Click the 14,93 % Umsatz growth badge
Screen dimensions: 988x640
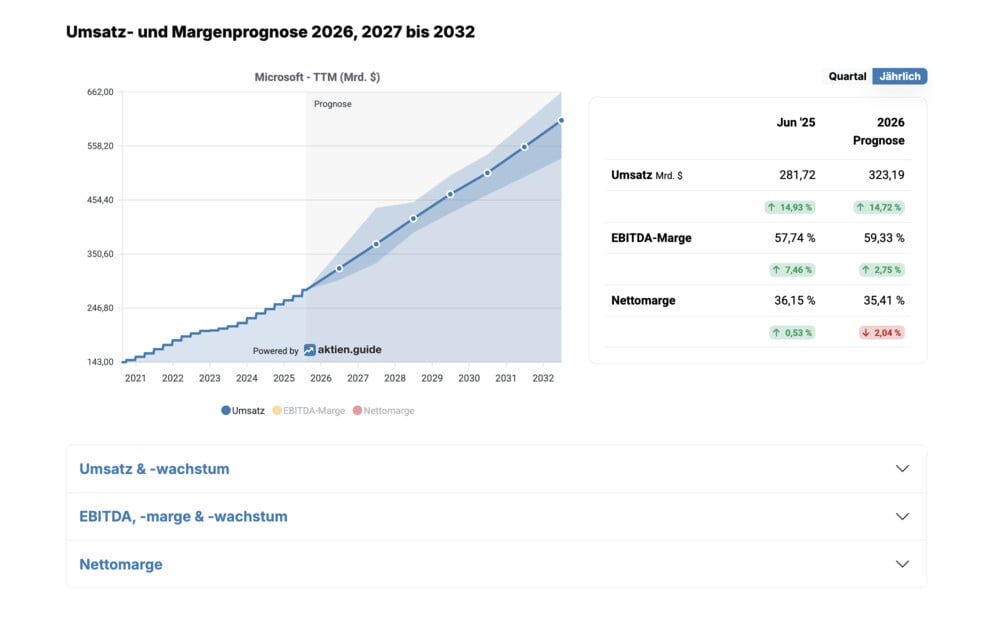coord(790,207)
